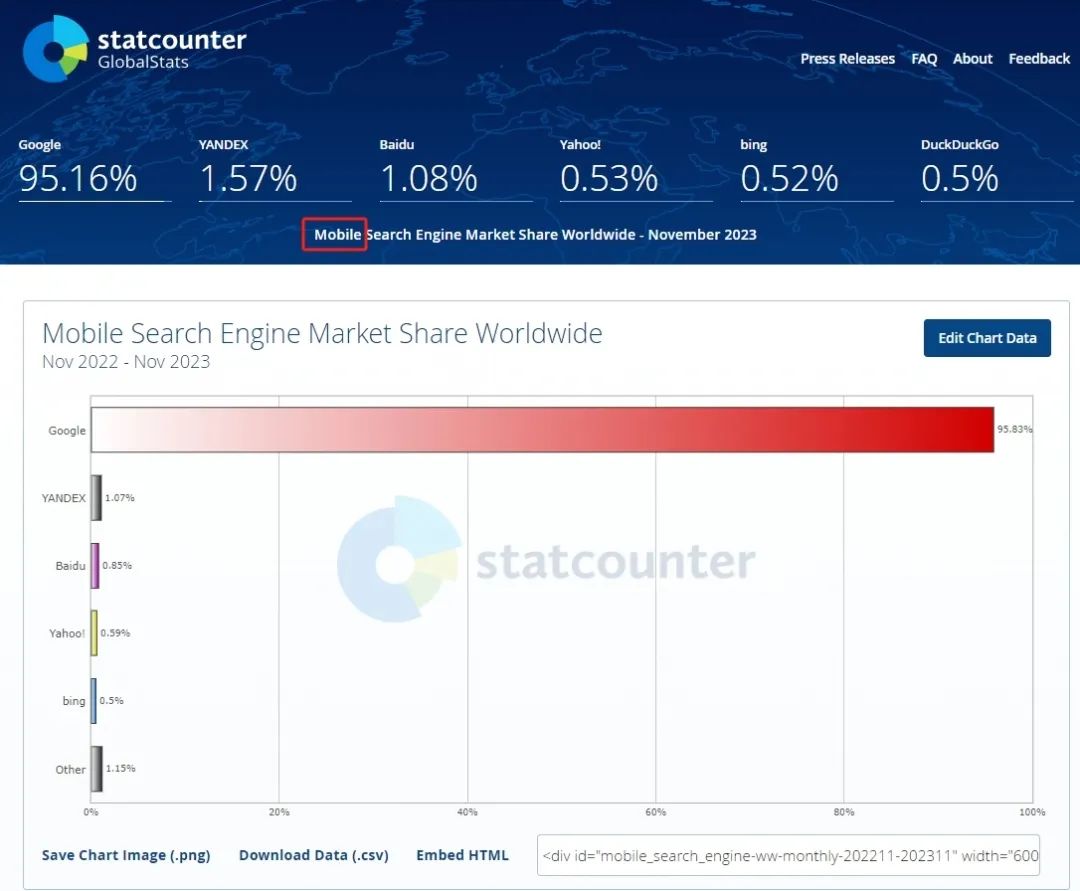
Task: Open the FAQ page
Action: [924, 59]
